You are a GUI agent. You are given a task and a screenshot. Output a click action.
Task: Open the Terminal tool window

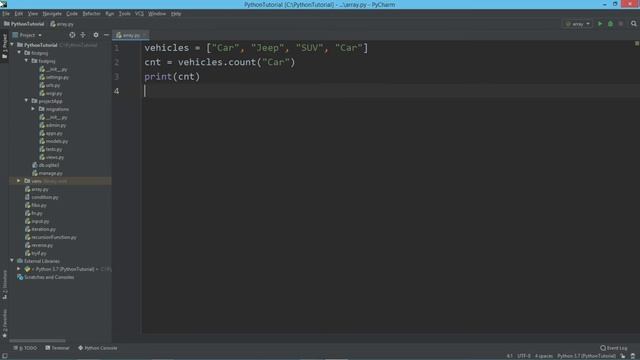point(57,348)
